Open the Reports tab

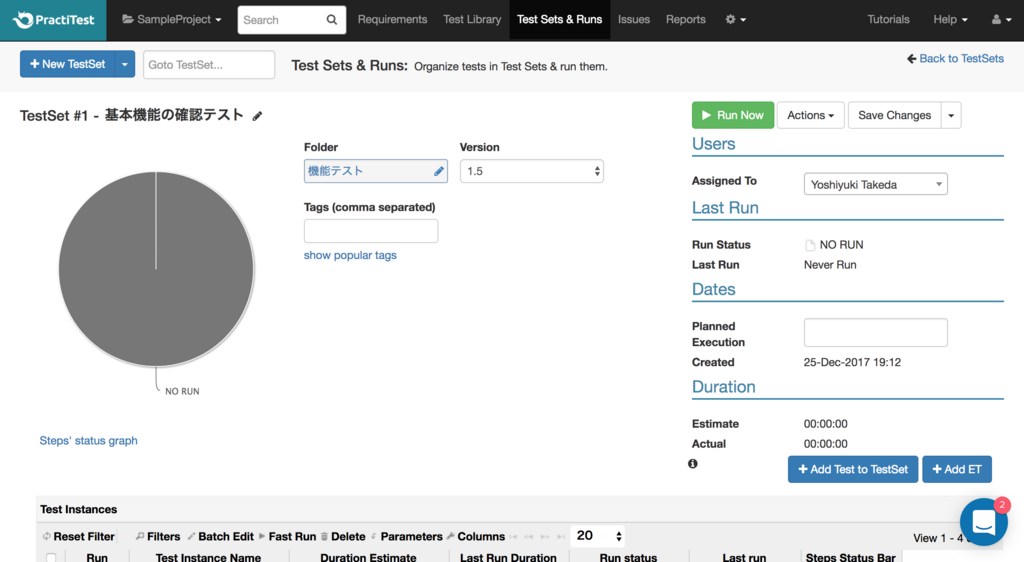(x=686, y=20)
